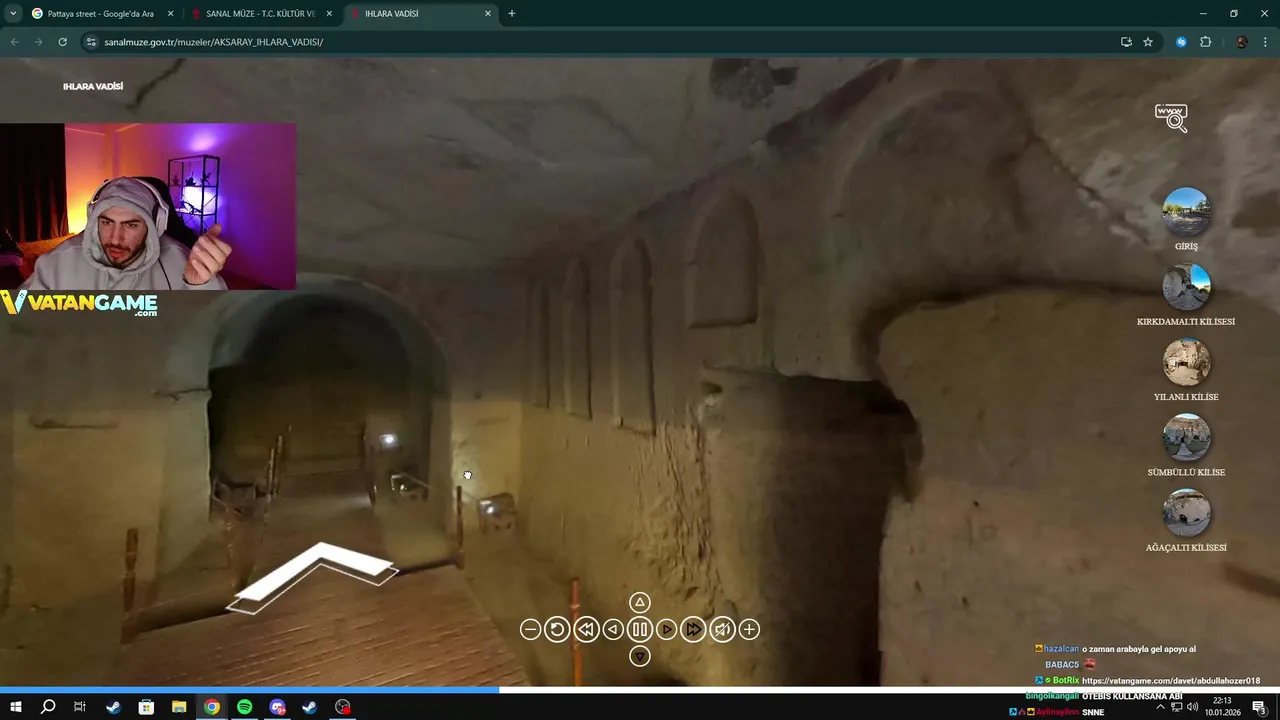The height and width of the screenshot is (720, 1280).
Task: Open a new browser tab
Action: [x=512, y=14]
